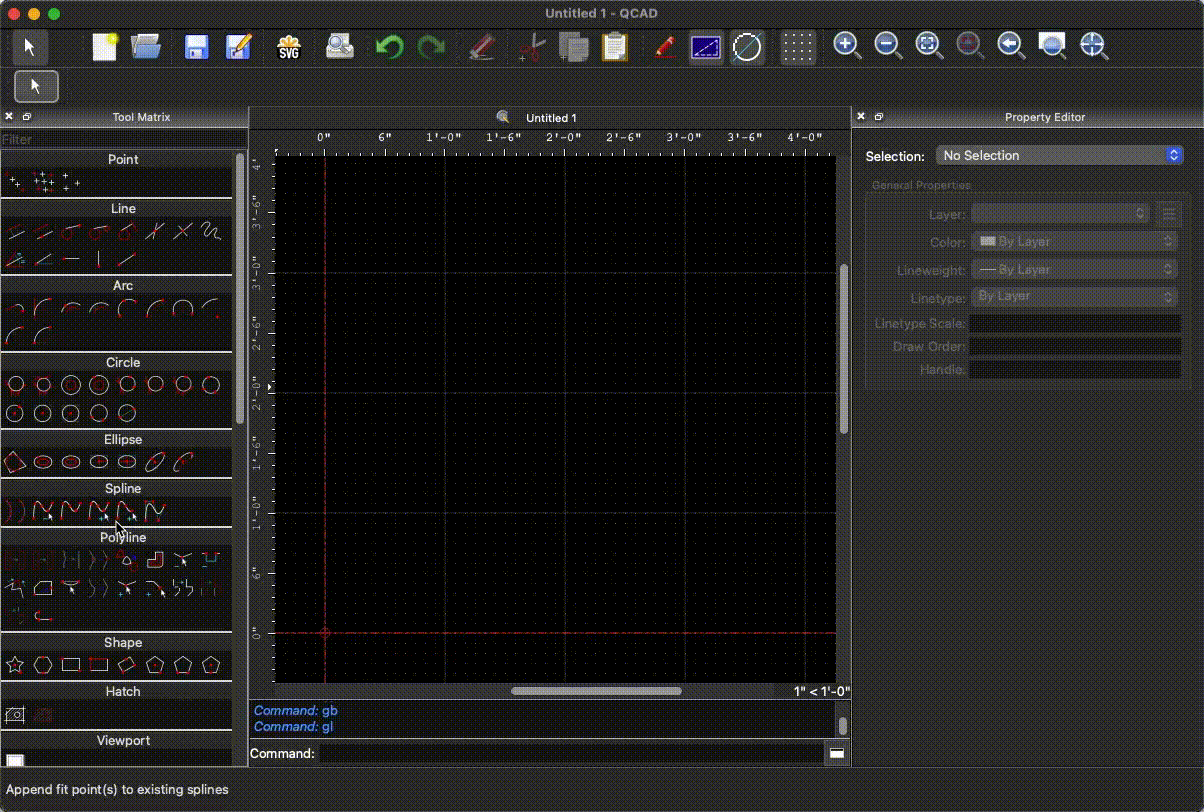Screen dimensions: 1204x812
Task: Open the Linetype By Layer dropdown
Action: pos(1075,296)
